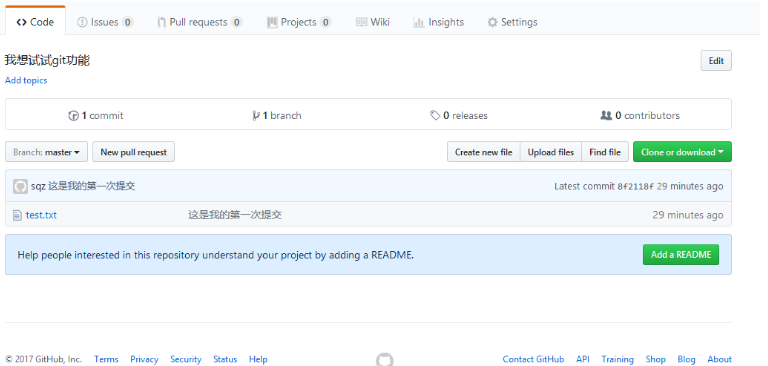Viewport: 768px width, 366px height.
Task: Click the Pull requests count badge
Action: click(x=237, y=22)
